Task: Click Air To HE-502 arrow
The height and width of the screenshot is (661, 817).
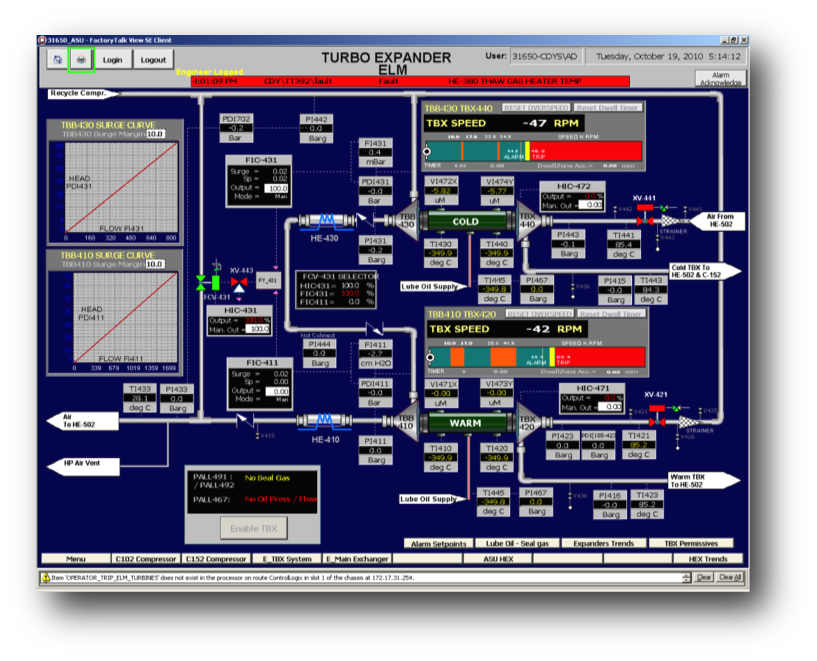Action: click(82, 421)
